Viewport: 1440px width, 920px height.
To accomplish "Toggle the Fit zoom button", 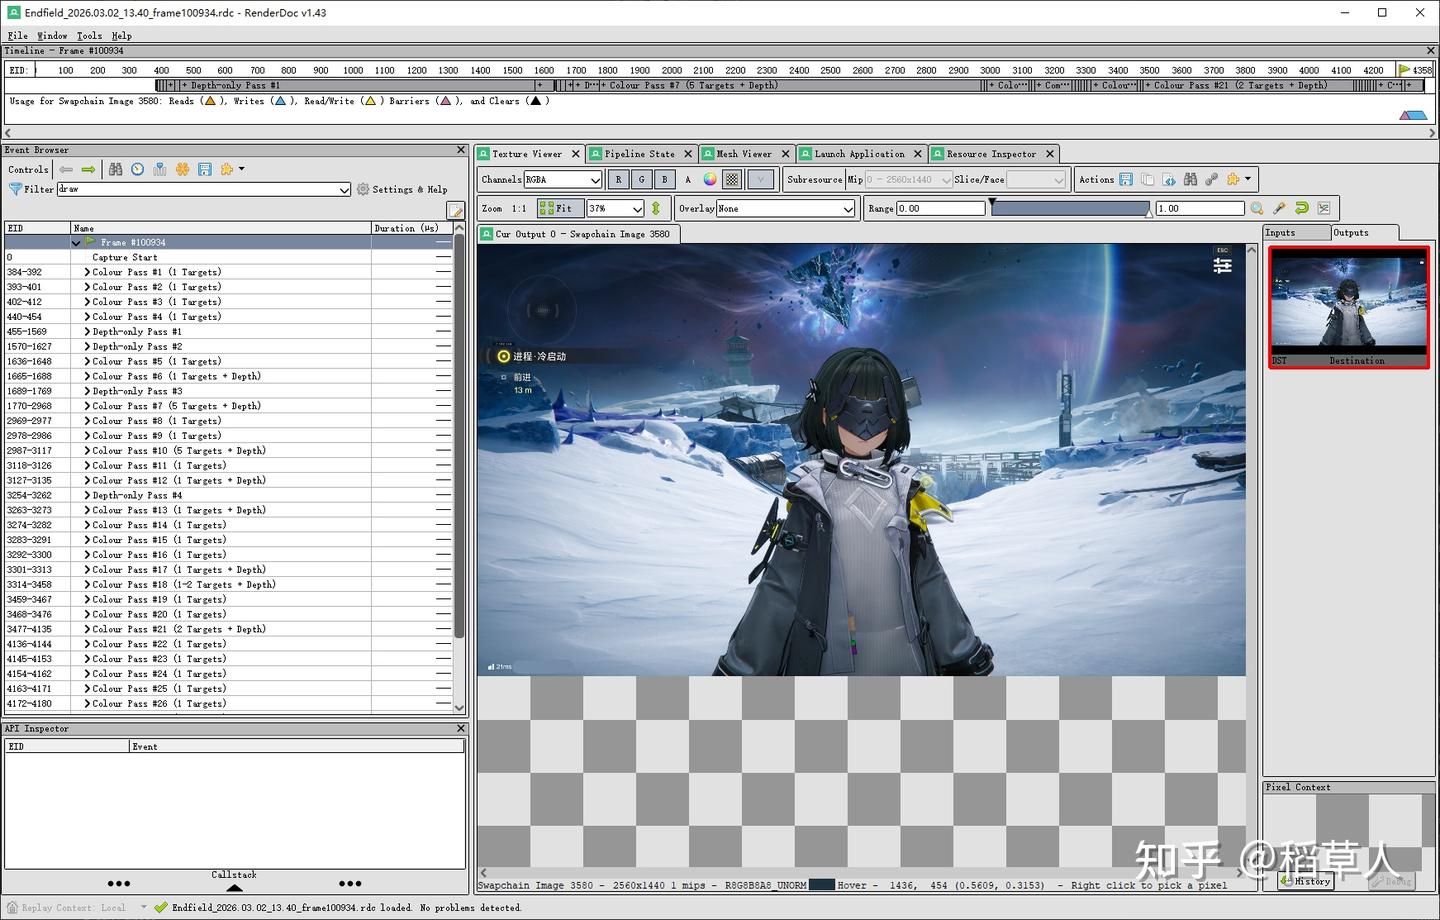I will (560, 208).
